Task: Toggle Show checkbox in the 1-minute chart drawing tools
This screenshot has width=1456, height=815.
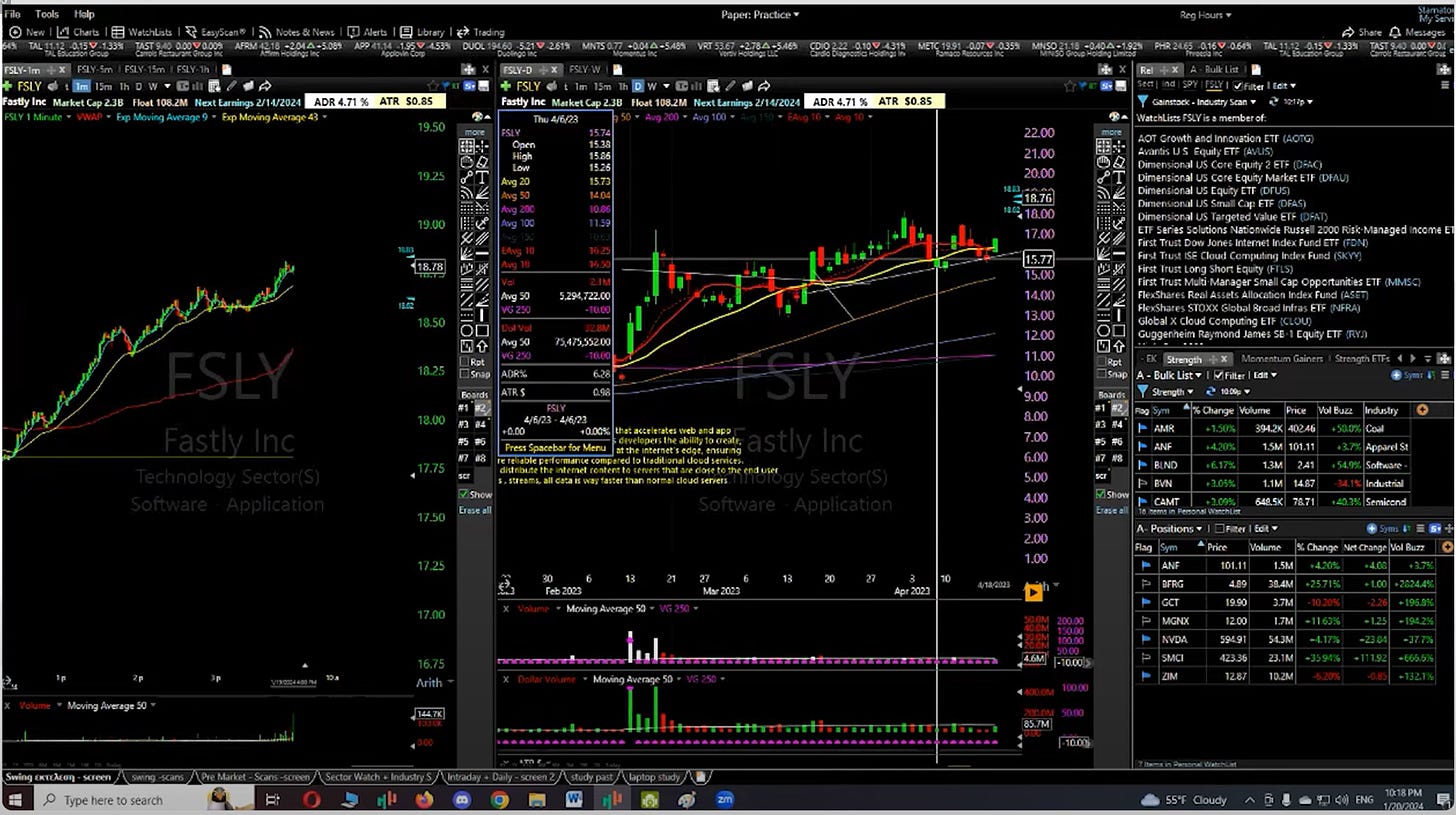Action: click(465, 494)
